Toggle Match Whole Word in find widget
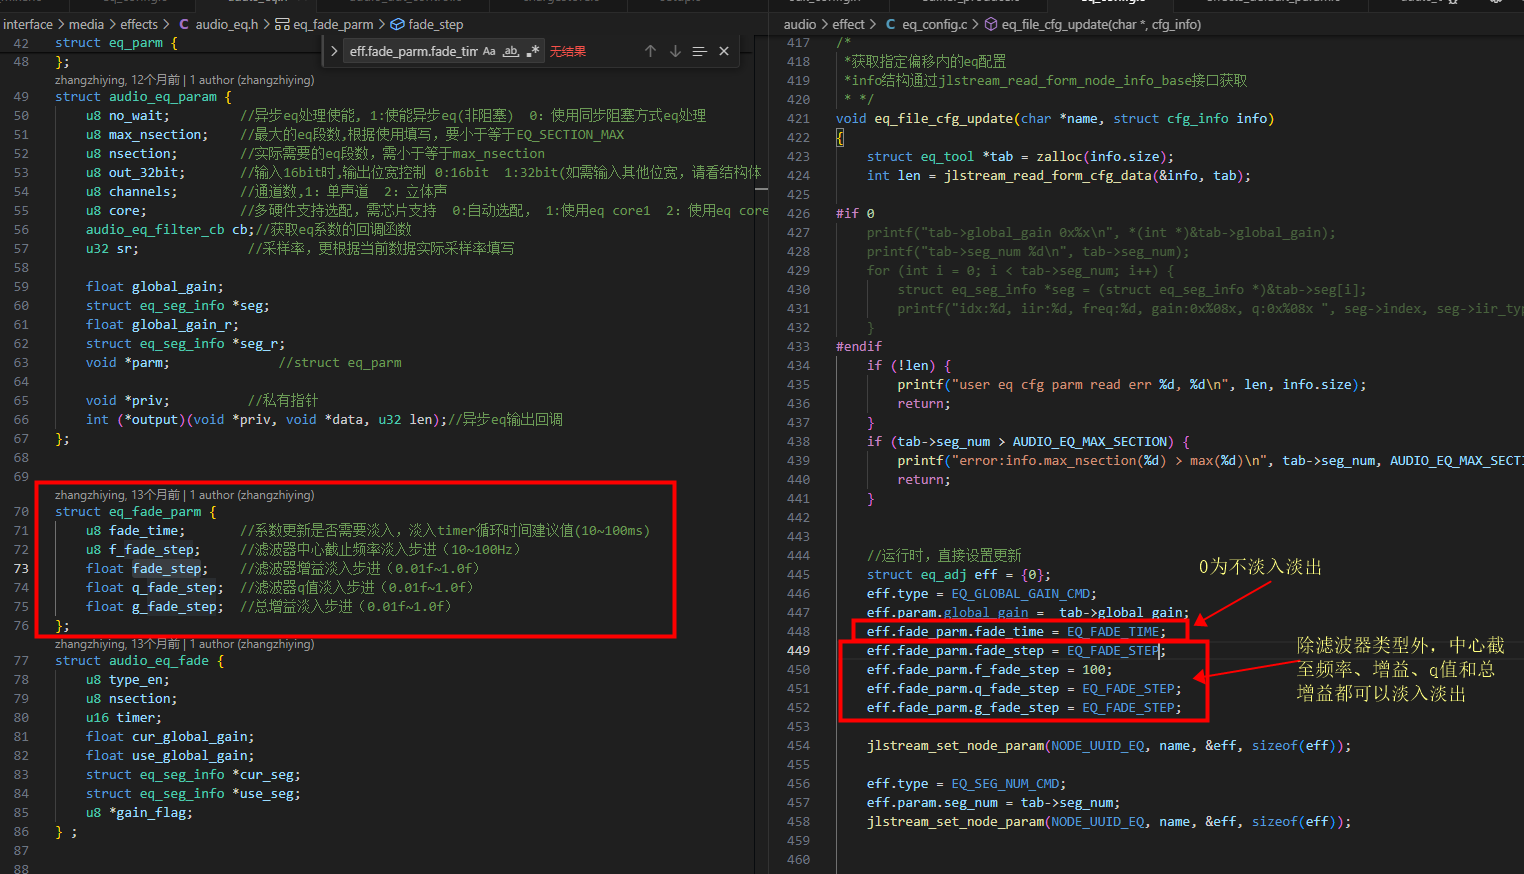The image size is (1524, 874). click(x=511, y=51)
